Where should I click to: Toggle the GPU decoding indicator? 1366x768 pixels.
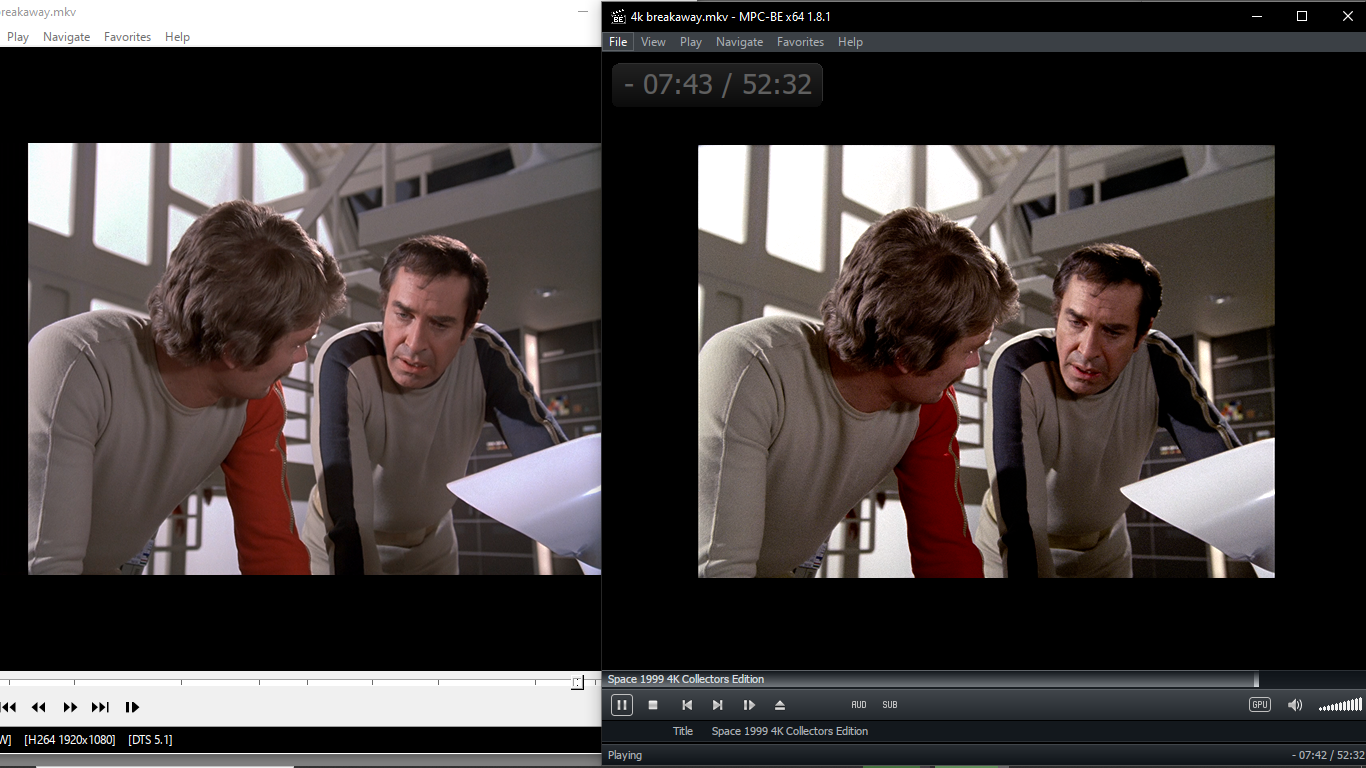point(1260,705)
